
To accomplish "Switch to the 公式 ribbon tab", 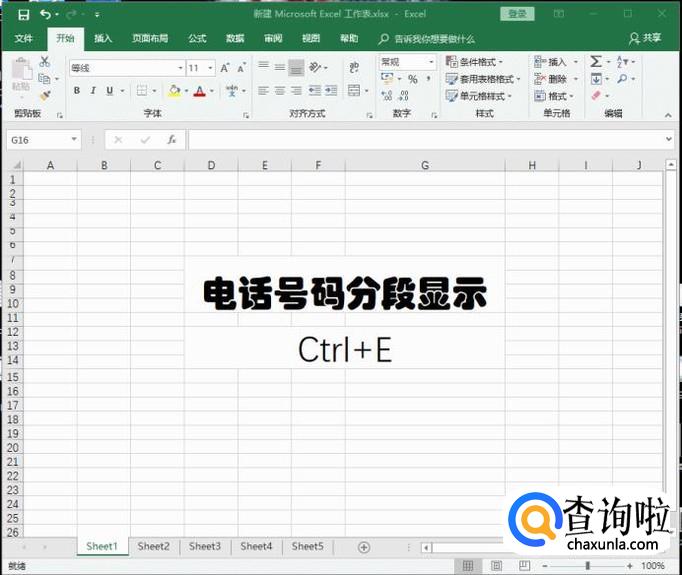I will click(197, 39).
